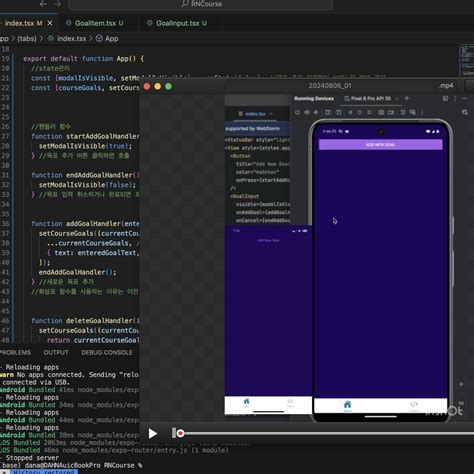Screen dimensions: 474x474
Task: Click the emulator volume up icon
Action: pyautogui.click(x=307, y=112)
